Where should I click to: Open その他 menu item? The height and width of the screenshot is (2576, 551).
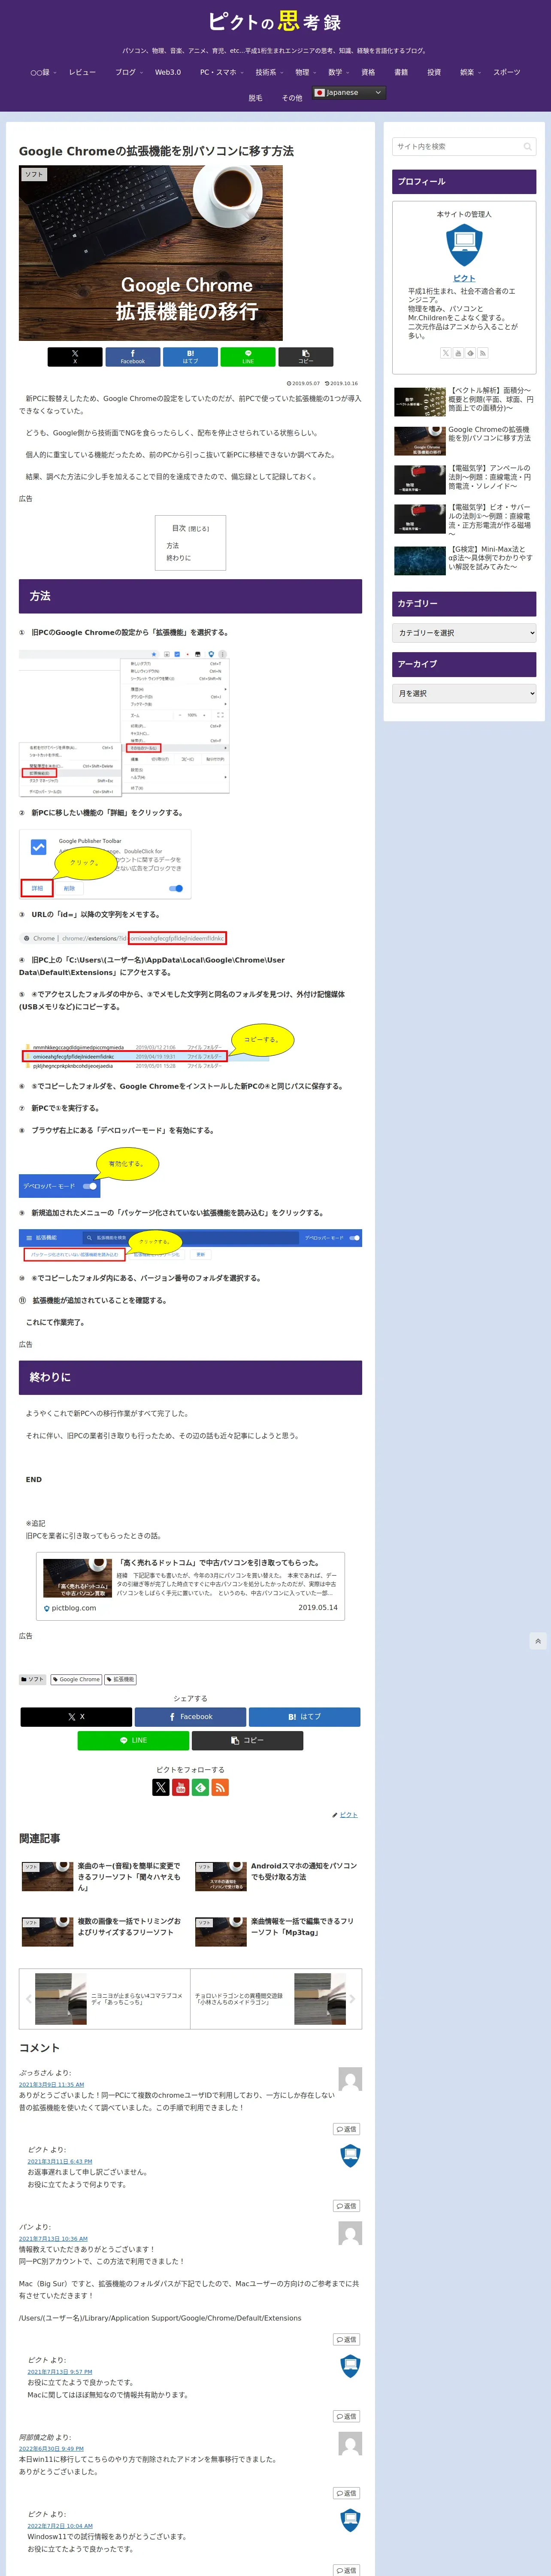coord(291,98)
